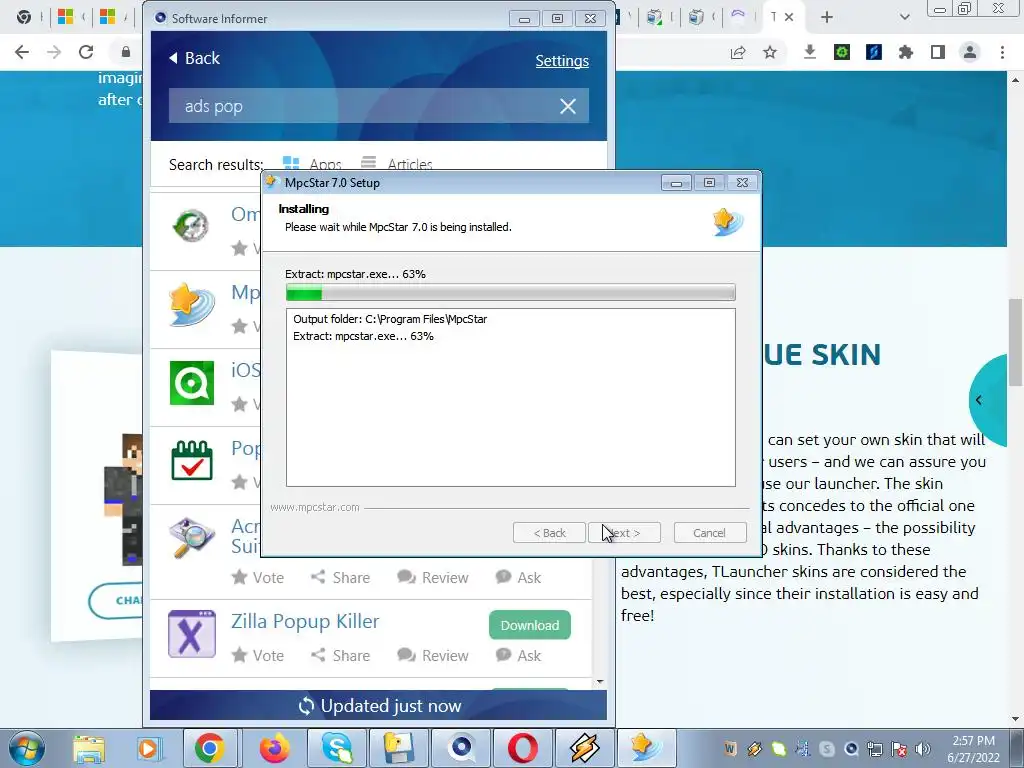Open Windows Explorer from taskbar
Viewport: 1024px width, 768px height.
click(89, 748)
